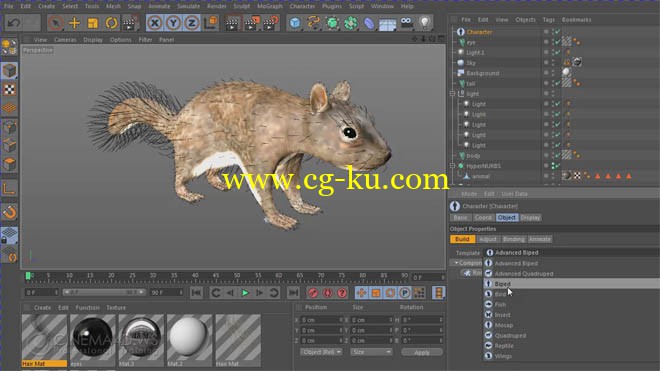The height and width of the screenshot is (371, 660).
Task: Click frame 45 on the timeline ruler
Action: [x=216, y=276]
